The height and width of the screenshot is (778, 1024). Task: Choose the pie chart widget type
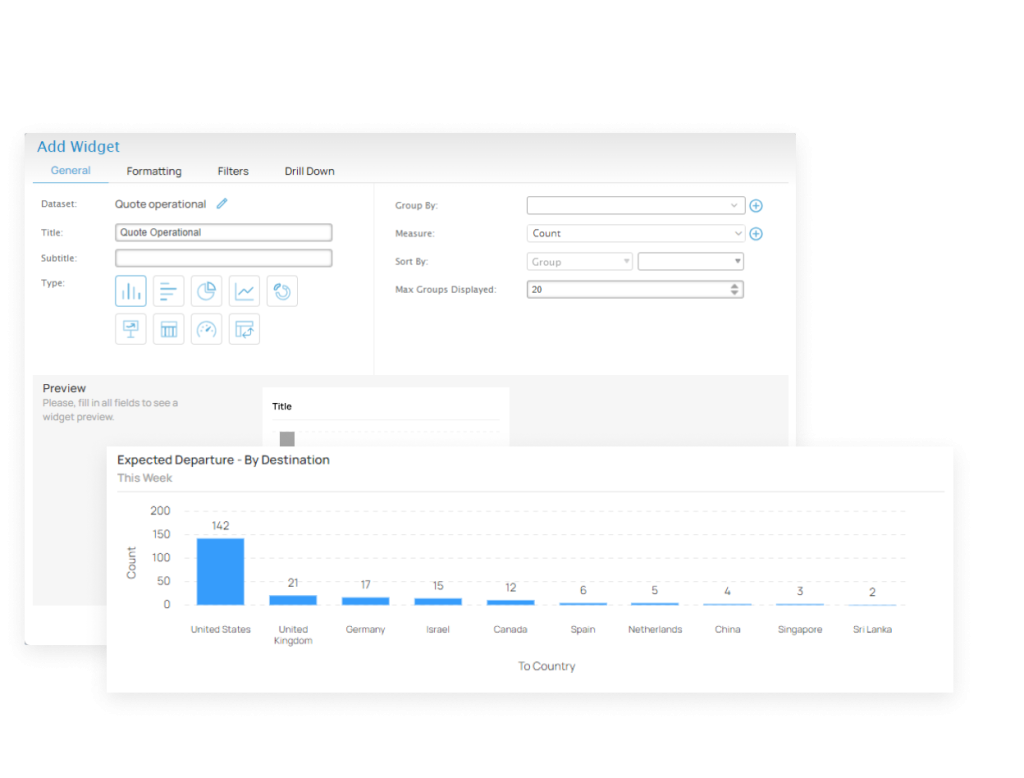tap(206, 291)
